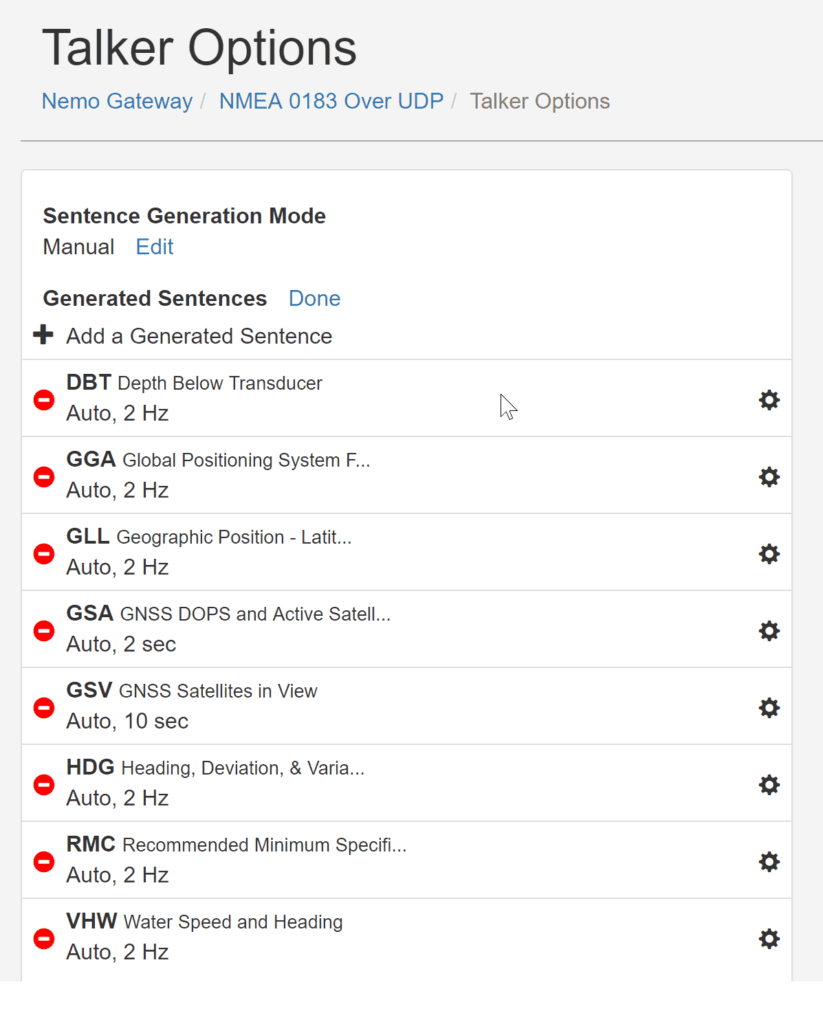Screen dimensions: 823x1024
Task: Delete the GSV sentence via minus icon
Action: (x=44, y=708)
